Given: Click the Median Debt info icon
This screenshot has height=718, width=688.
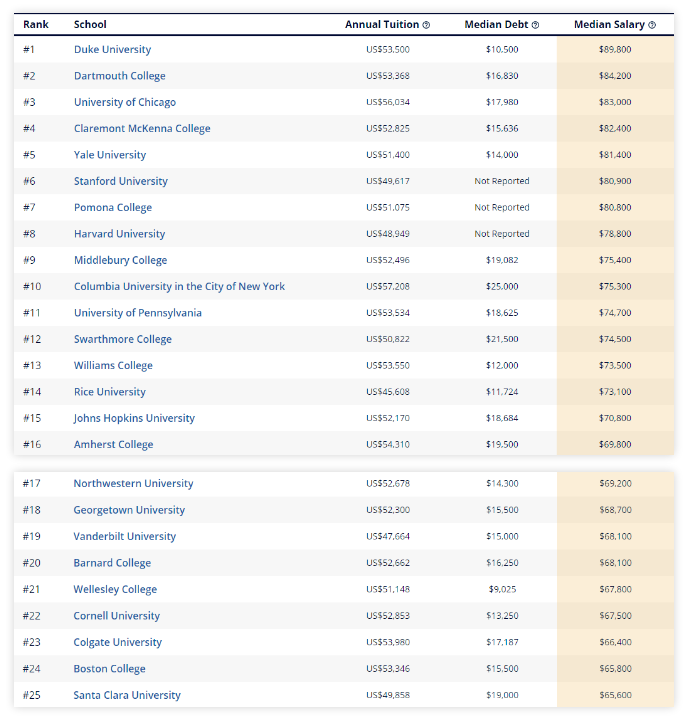Looking at the screenshot, I should 535,25.
